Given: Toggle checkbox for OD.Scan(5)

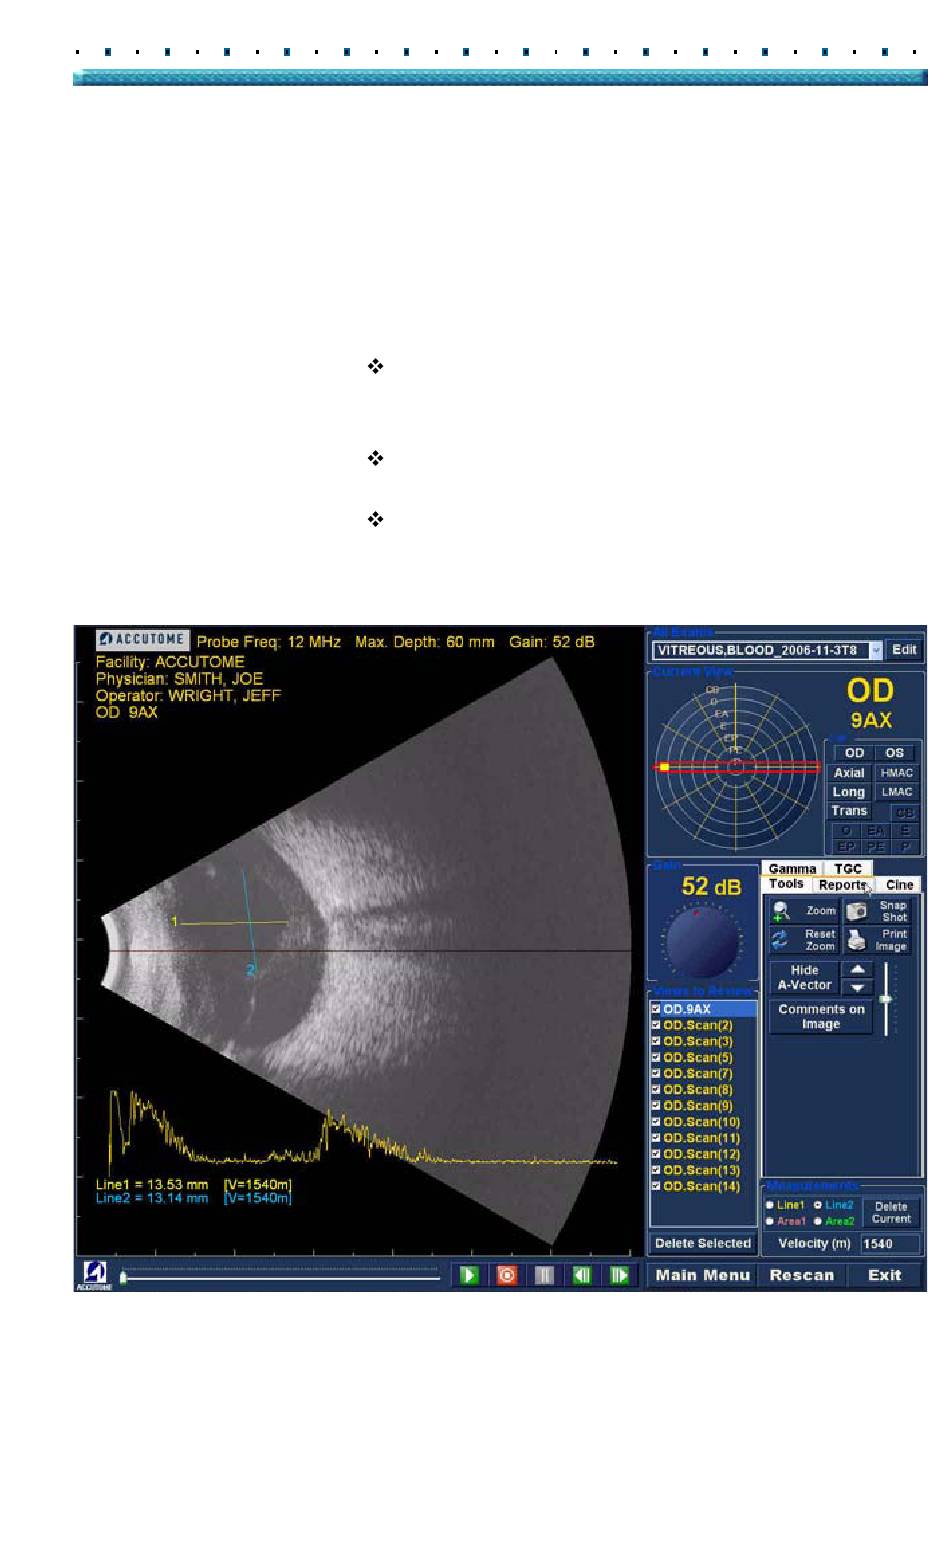Looking at the screenshot, I should pos(656,1057).
